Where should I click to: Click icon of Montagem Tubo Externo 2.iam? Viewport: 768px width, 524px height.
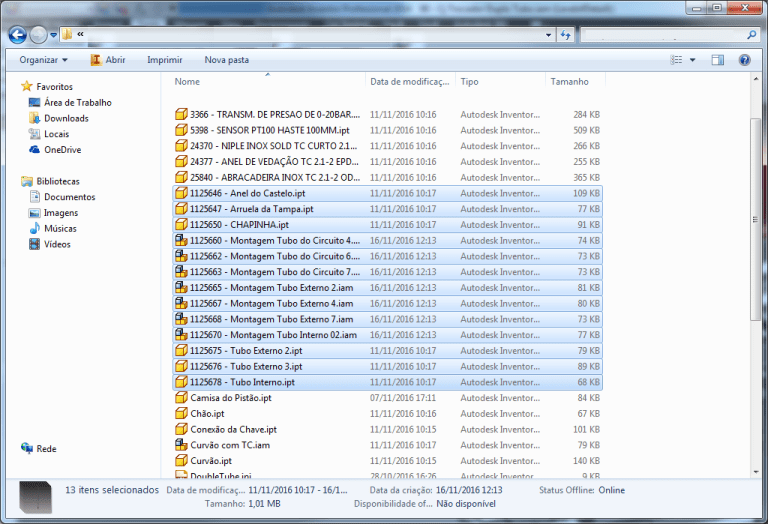click(x=181, y=287)
